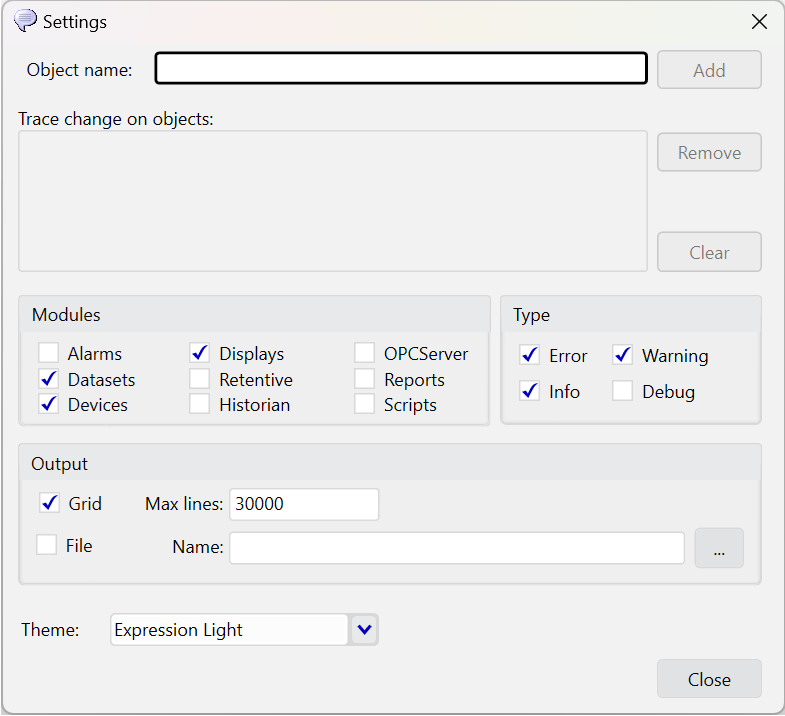Enable the Alarms module checkbox
The image size is (785, 716).
49,352
